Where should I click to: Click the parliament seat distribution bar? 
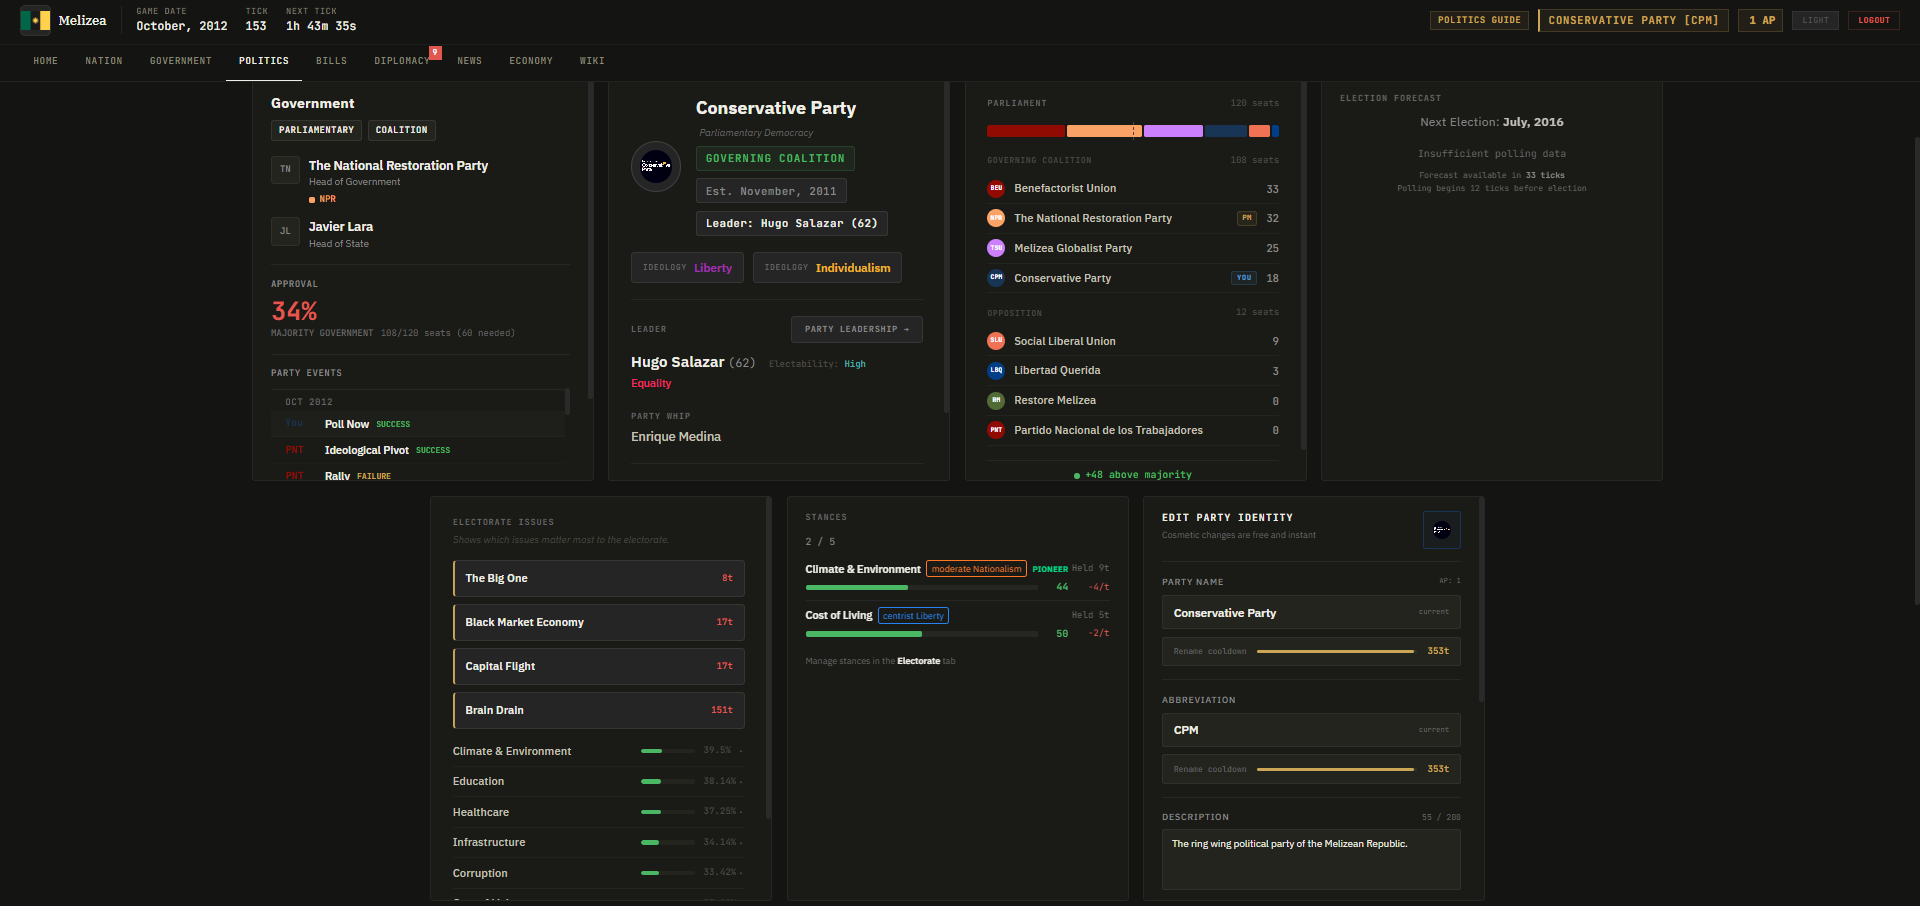coord(1132,131)
